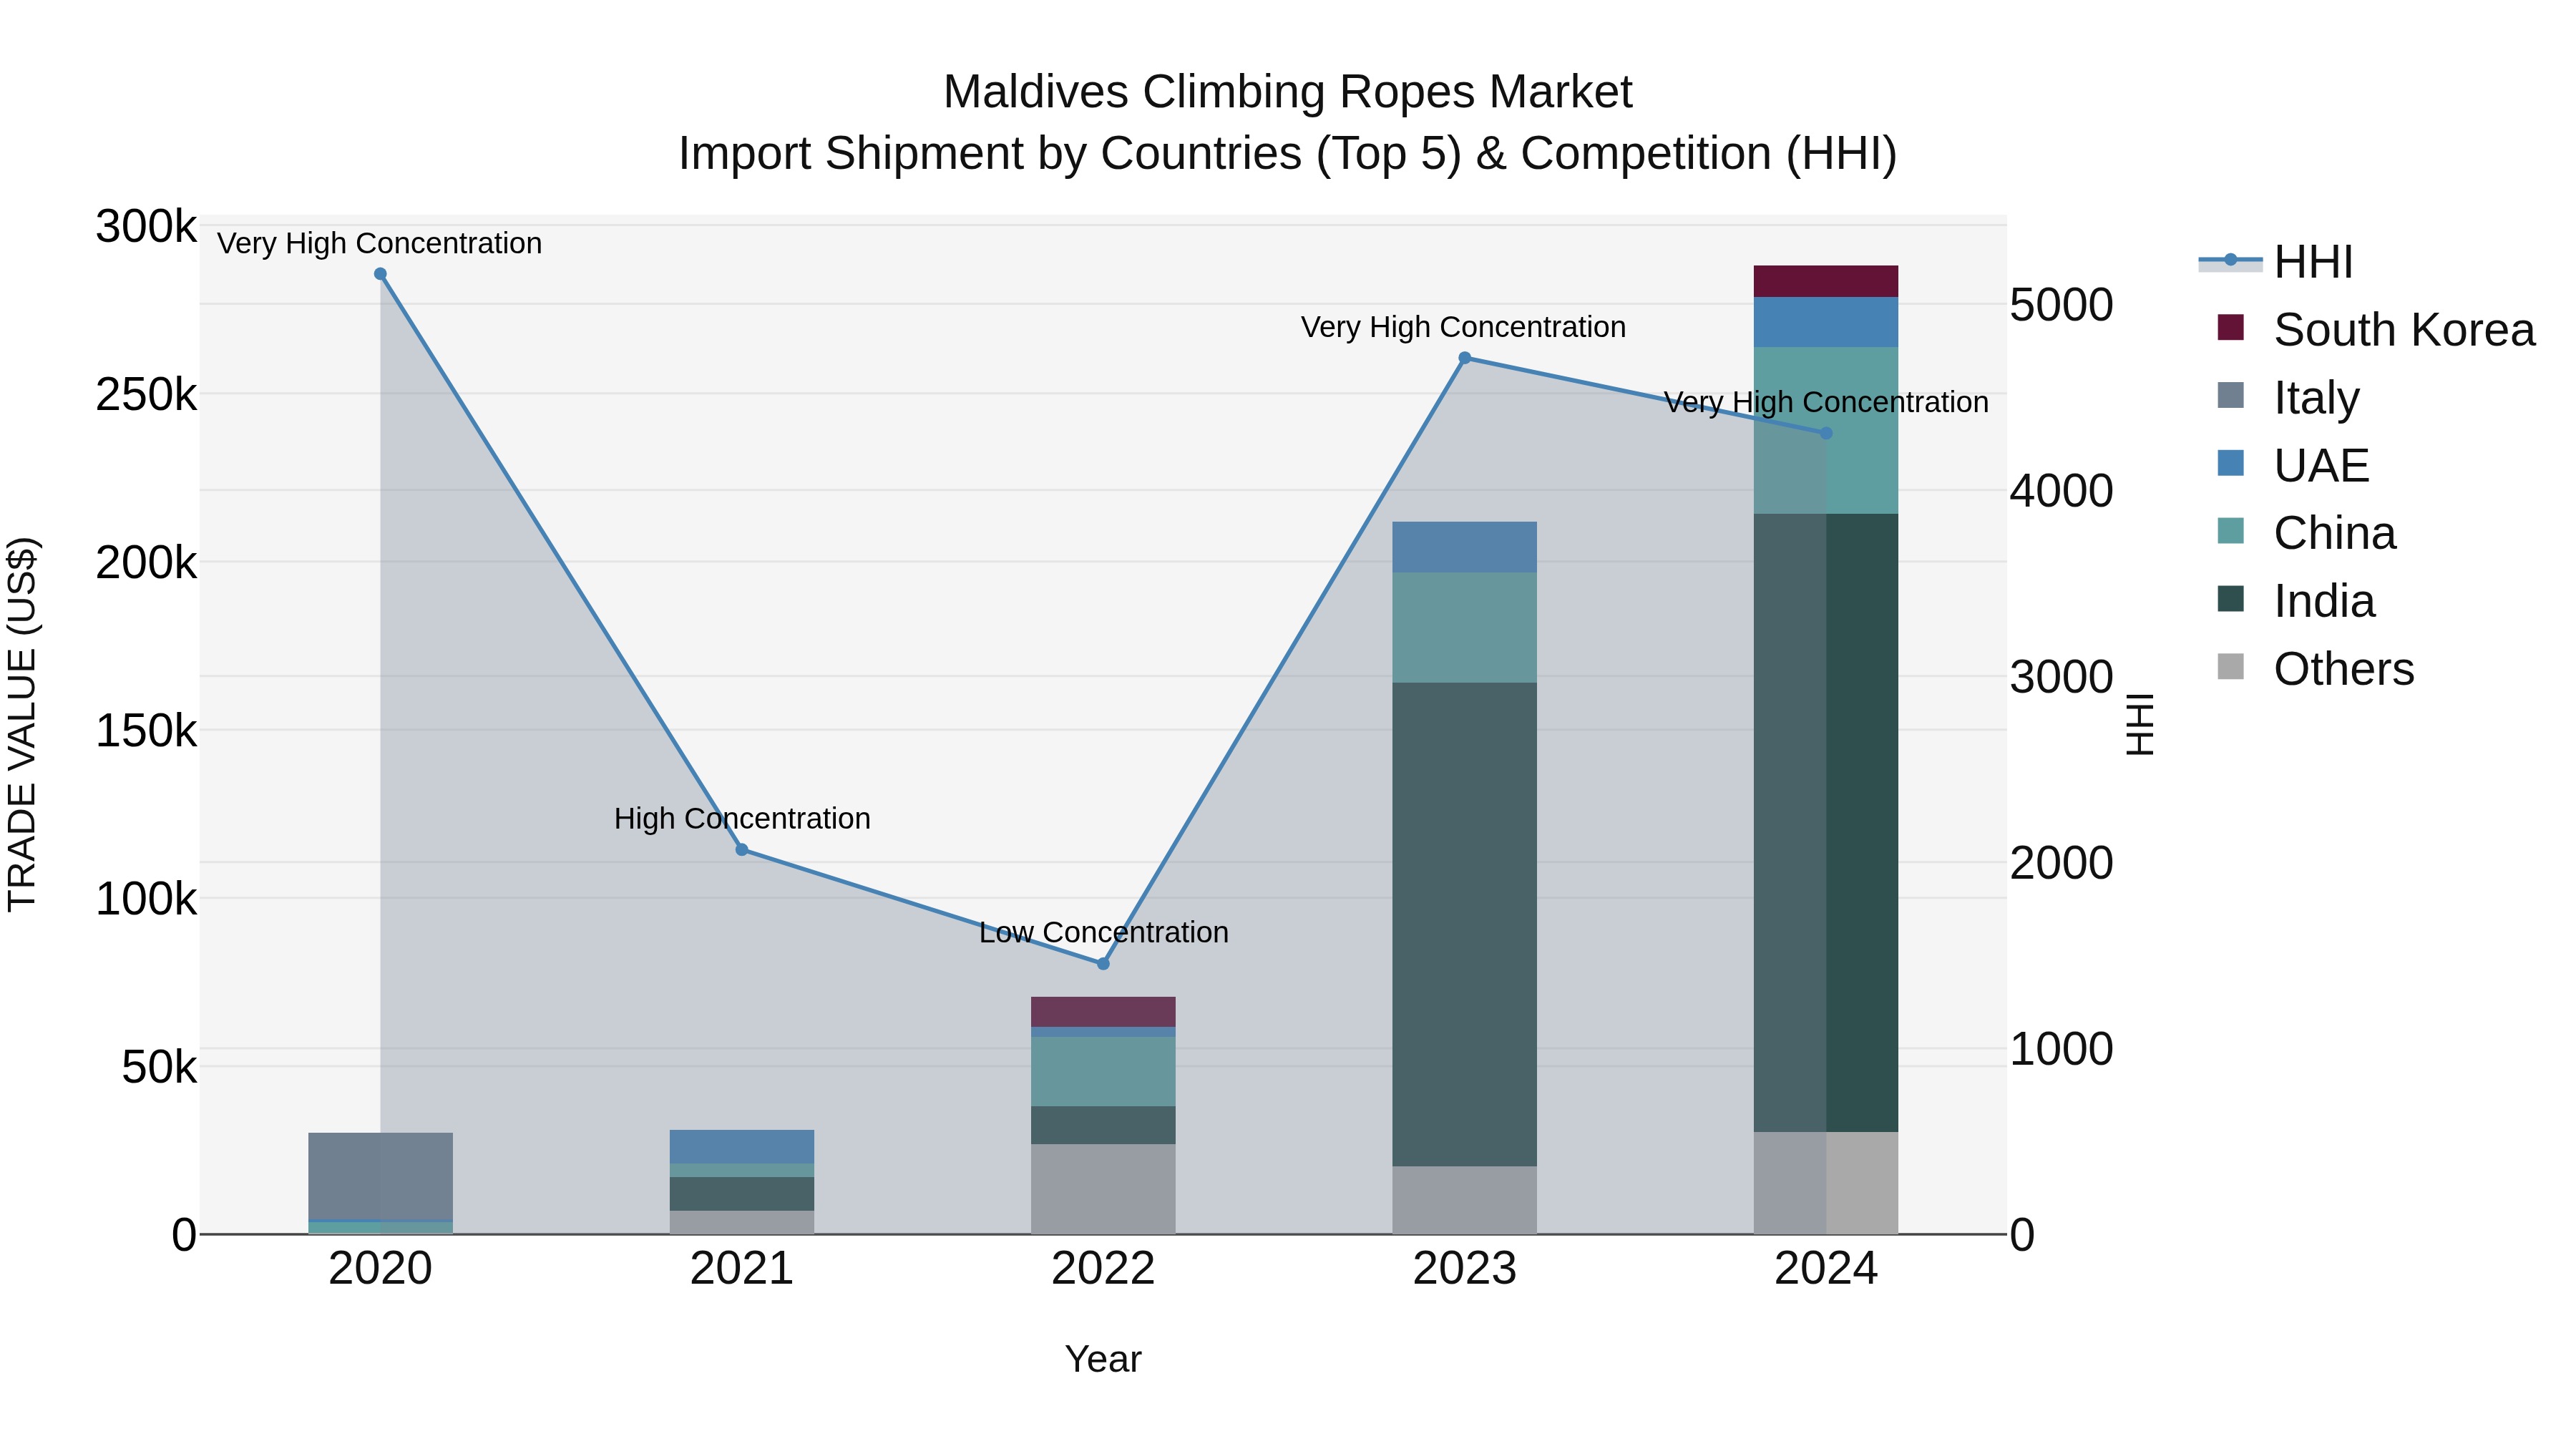2576x1449 pixels.
Task: Click the Italy gray-blue legend swatch
Action: click(x=2231, y=395)
